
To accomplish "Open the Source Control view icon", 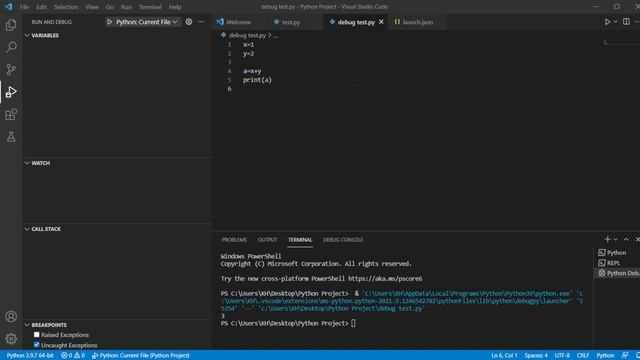I will (x=11, y=69).
